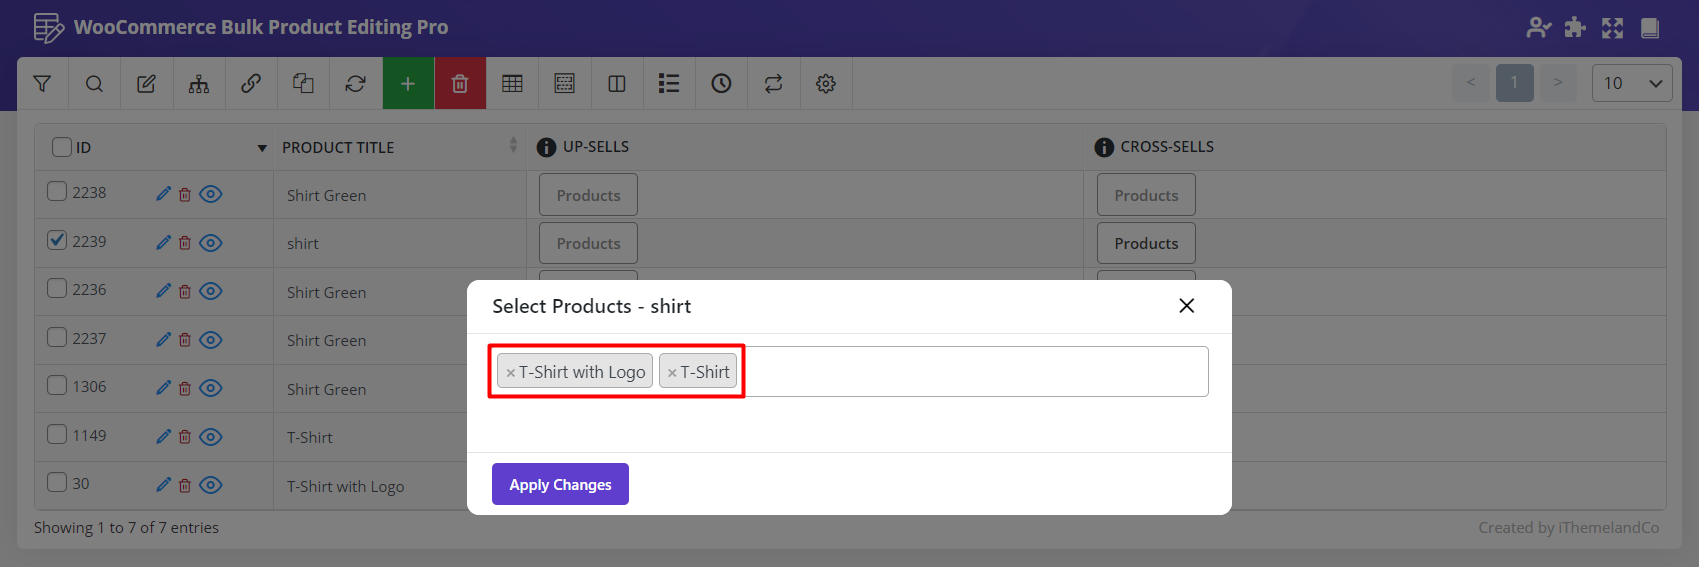Sort by Product Title column arrows

click(513, 146)
